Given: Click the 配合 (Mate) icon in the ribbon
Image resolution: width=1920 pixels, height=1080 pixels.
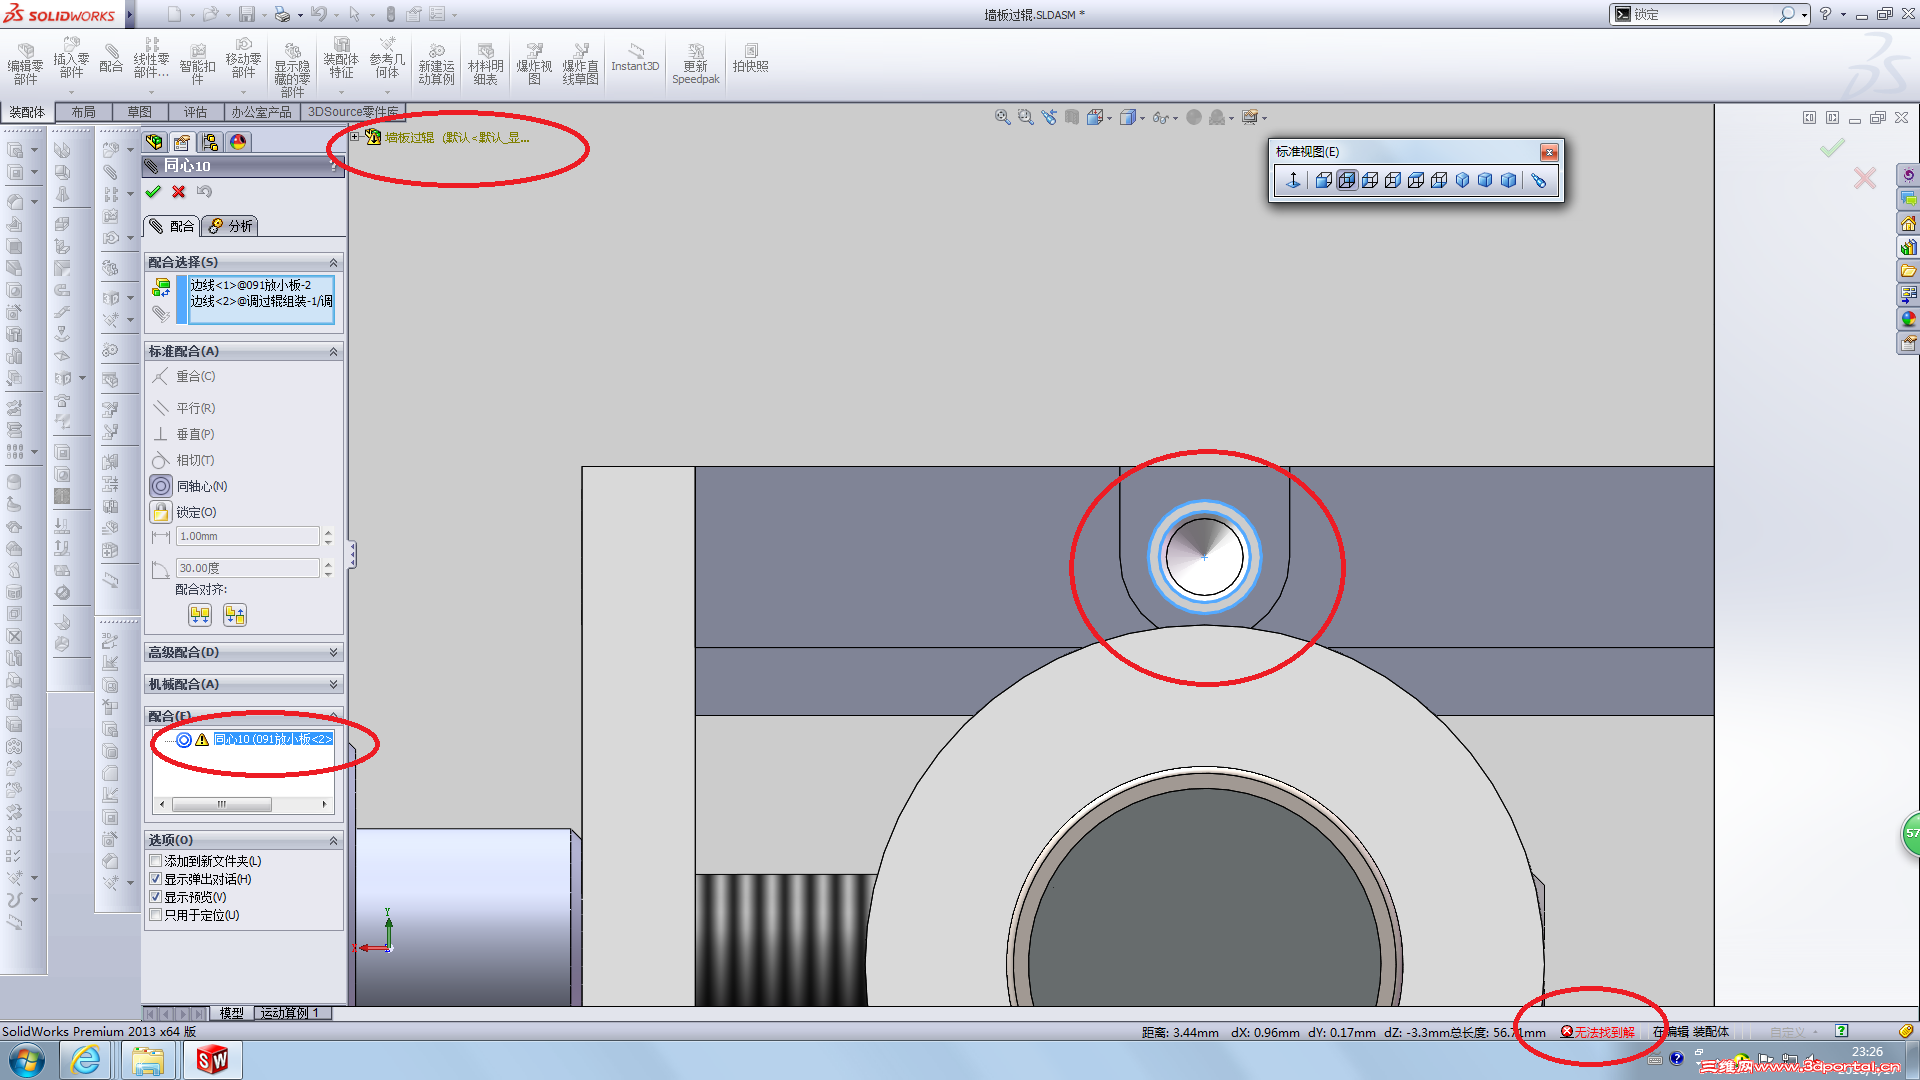Looking at the screenshot, I should [111, 58].
